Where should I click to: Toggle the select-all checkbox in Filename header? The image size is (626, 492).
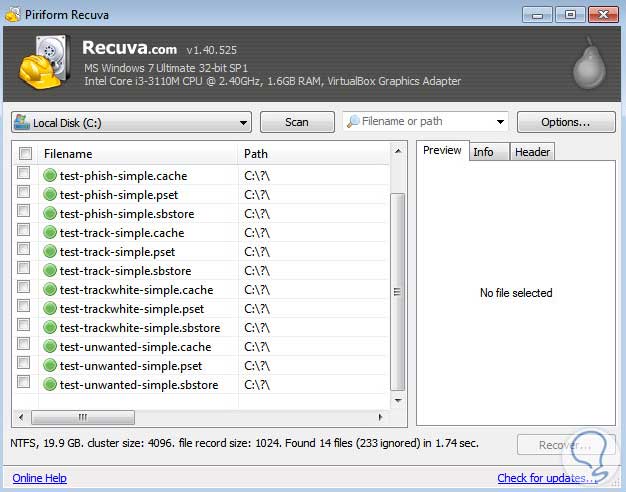click(25, 153)
